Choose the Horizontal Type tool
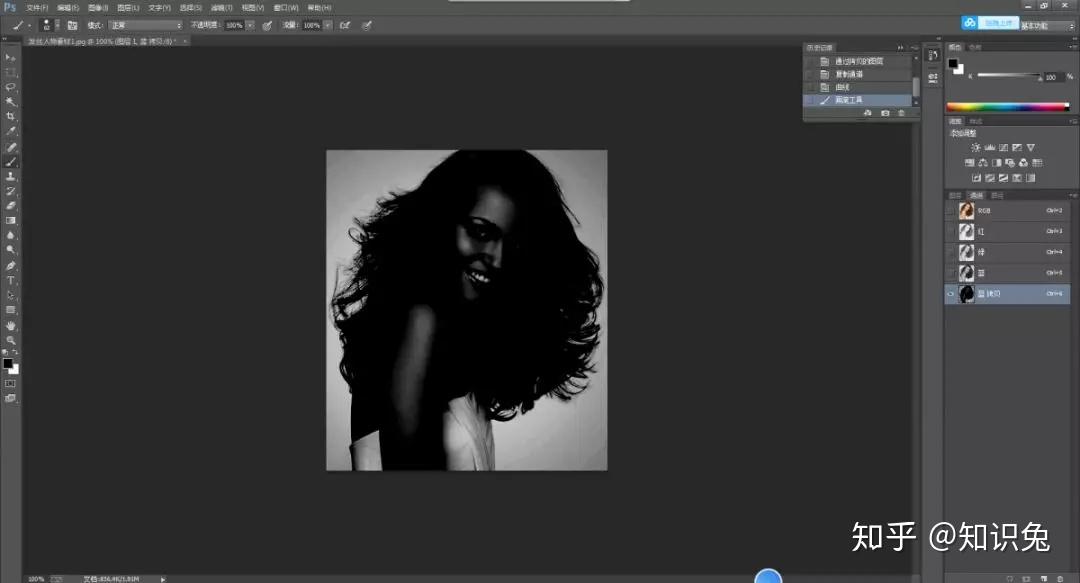Screen dimensions: 1080x583 pyautogui.click(x=11, y=281)
